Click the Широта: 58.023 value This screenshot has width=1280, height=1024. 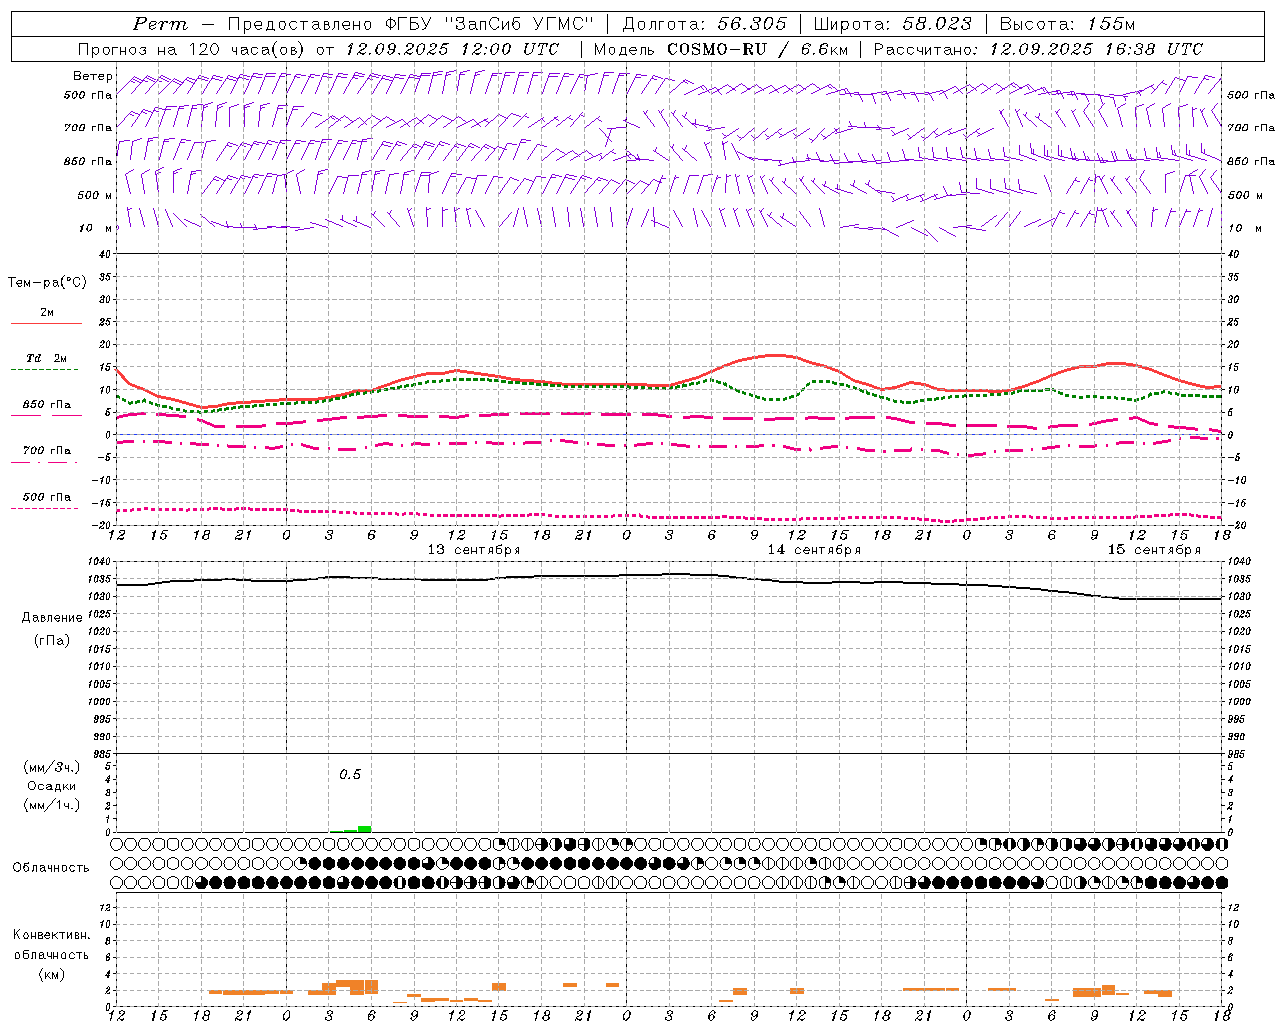tap(892, 24)
